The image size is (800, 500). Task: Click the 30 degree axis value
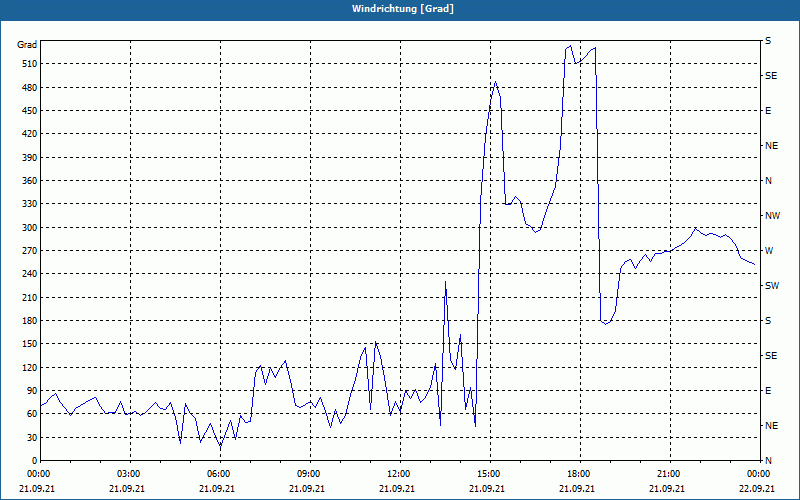pyautogui.click(x=32, y=437)
